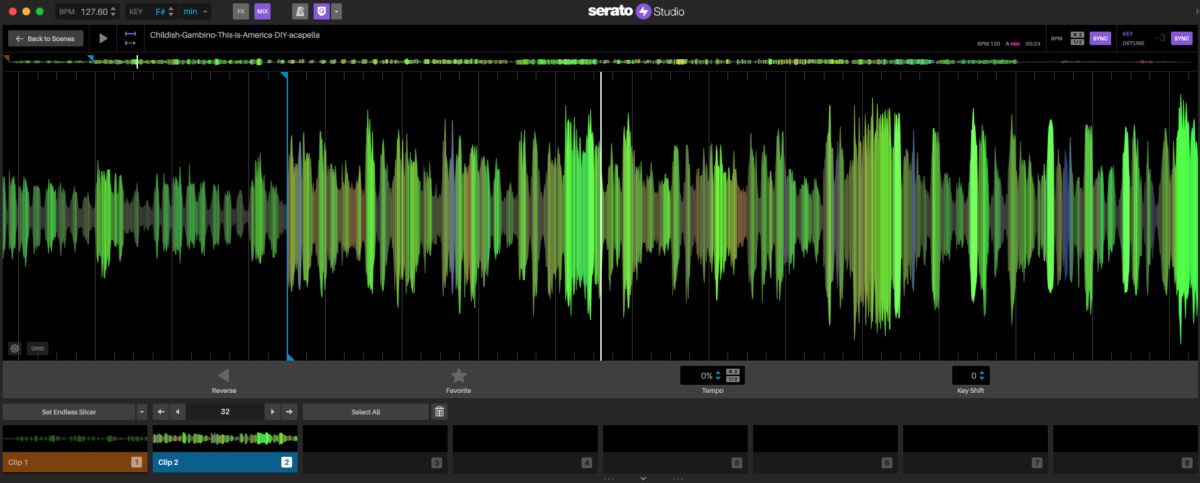Click the slice length value 32
The image size is (1200, 483).
pos(225,412)
